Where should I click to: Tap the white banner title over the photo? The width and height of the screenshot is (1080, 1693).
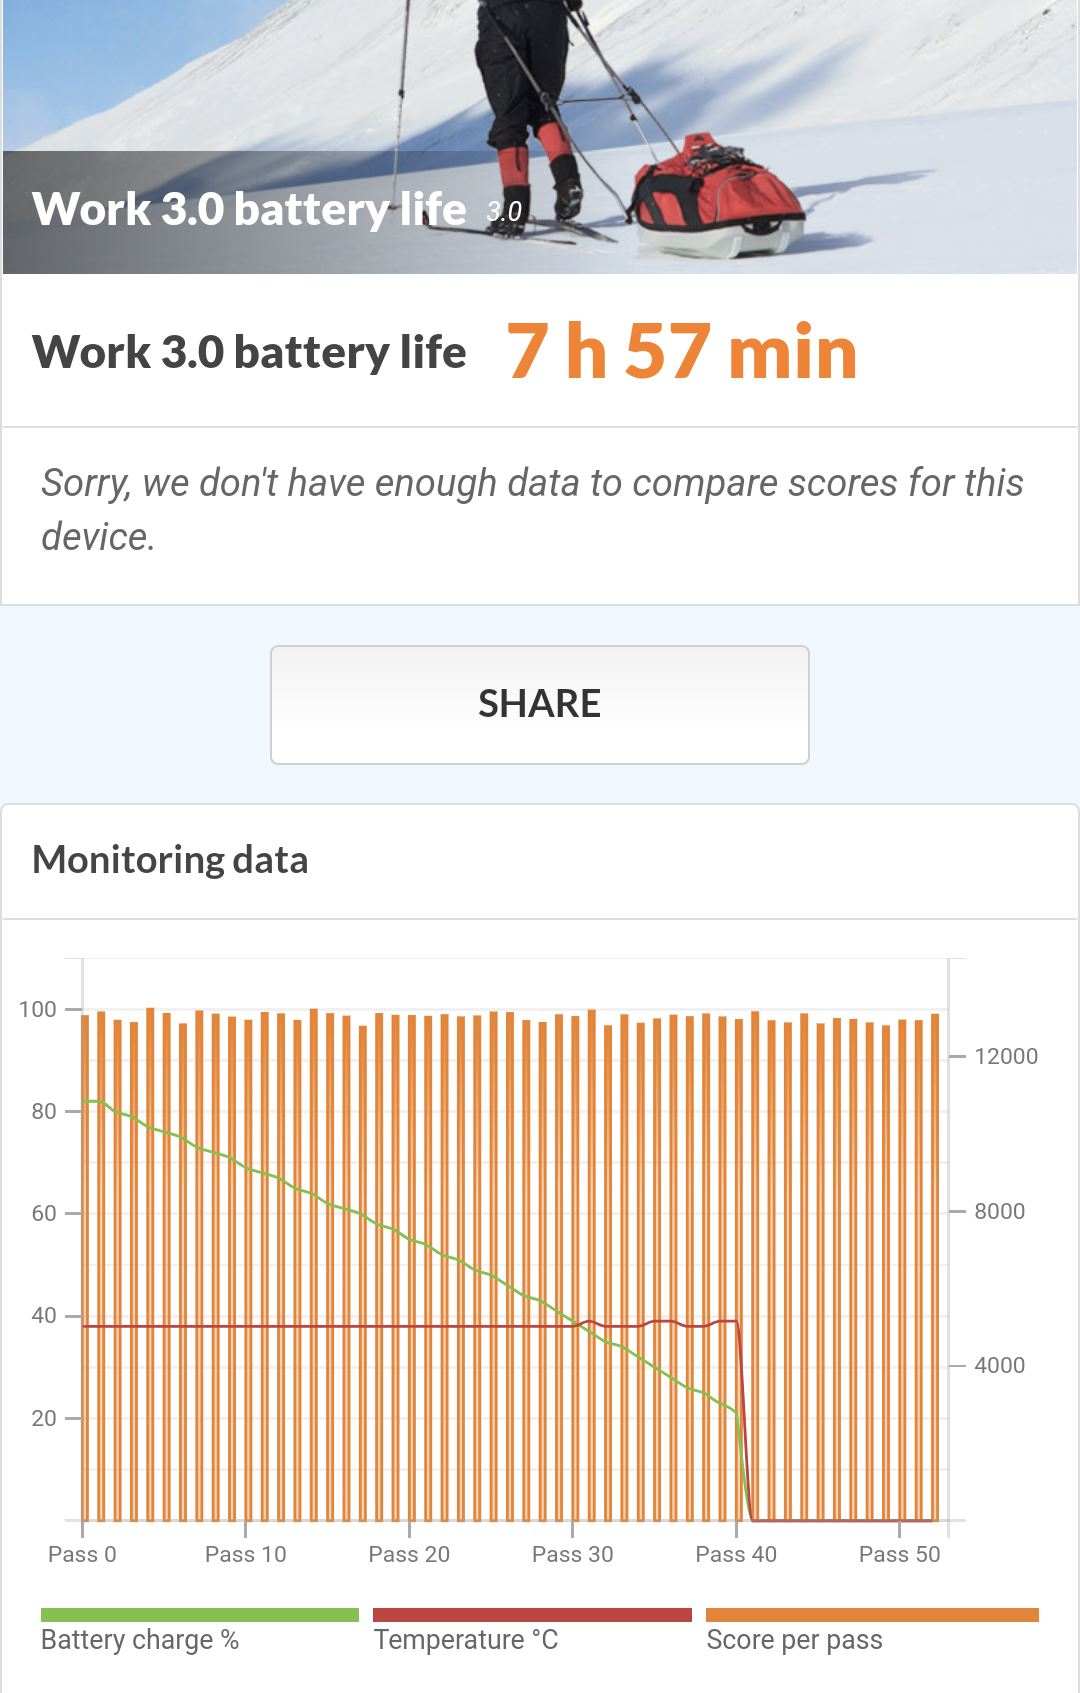pos(249,209)
